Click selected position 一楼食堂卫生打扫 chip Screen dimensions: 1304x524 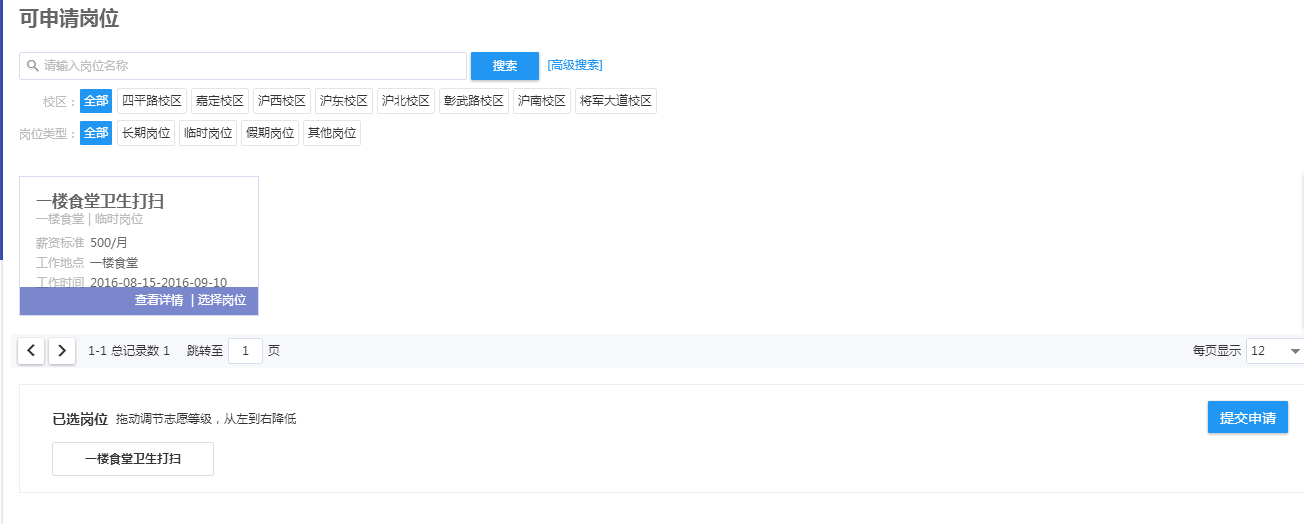[x=133, y=459]
